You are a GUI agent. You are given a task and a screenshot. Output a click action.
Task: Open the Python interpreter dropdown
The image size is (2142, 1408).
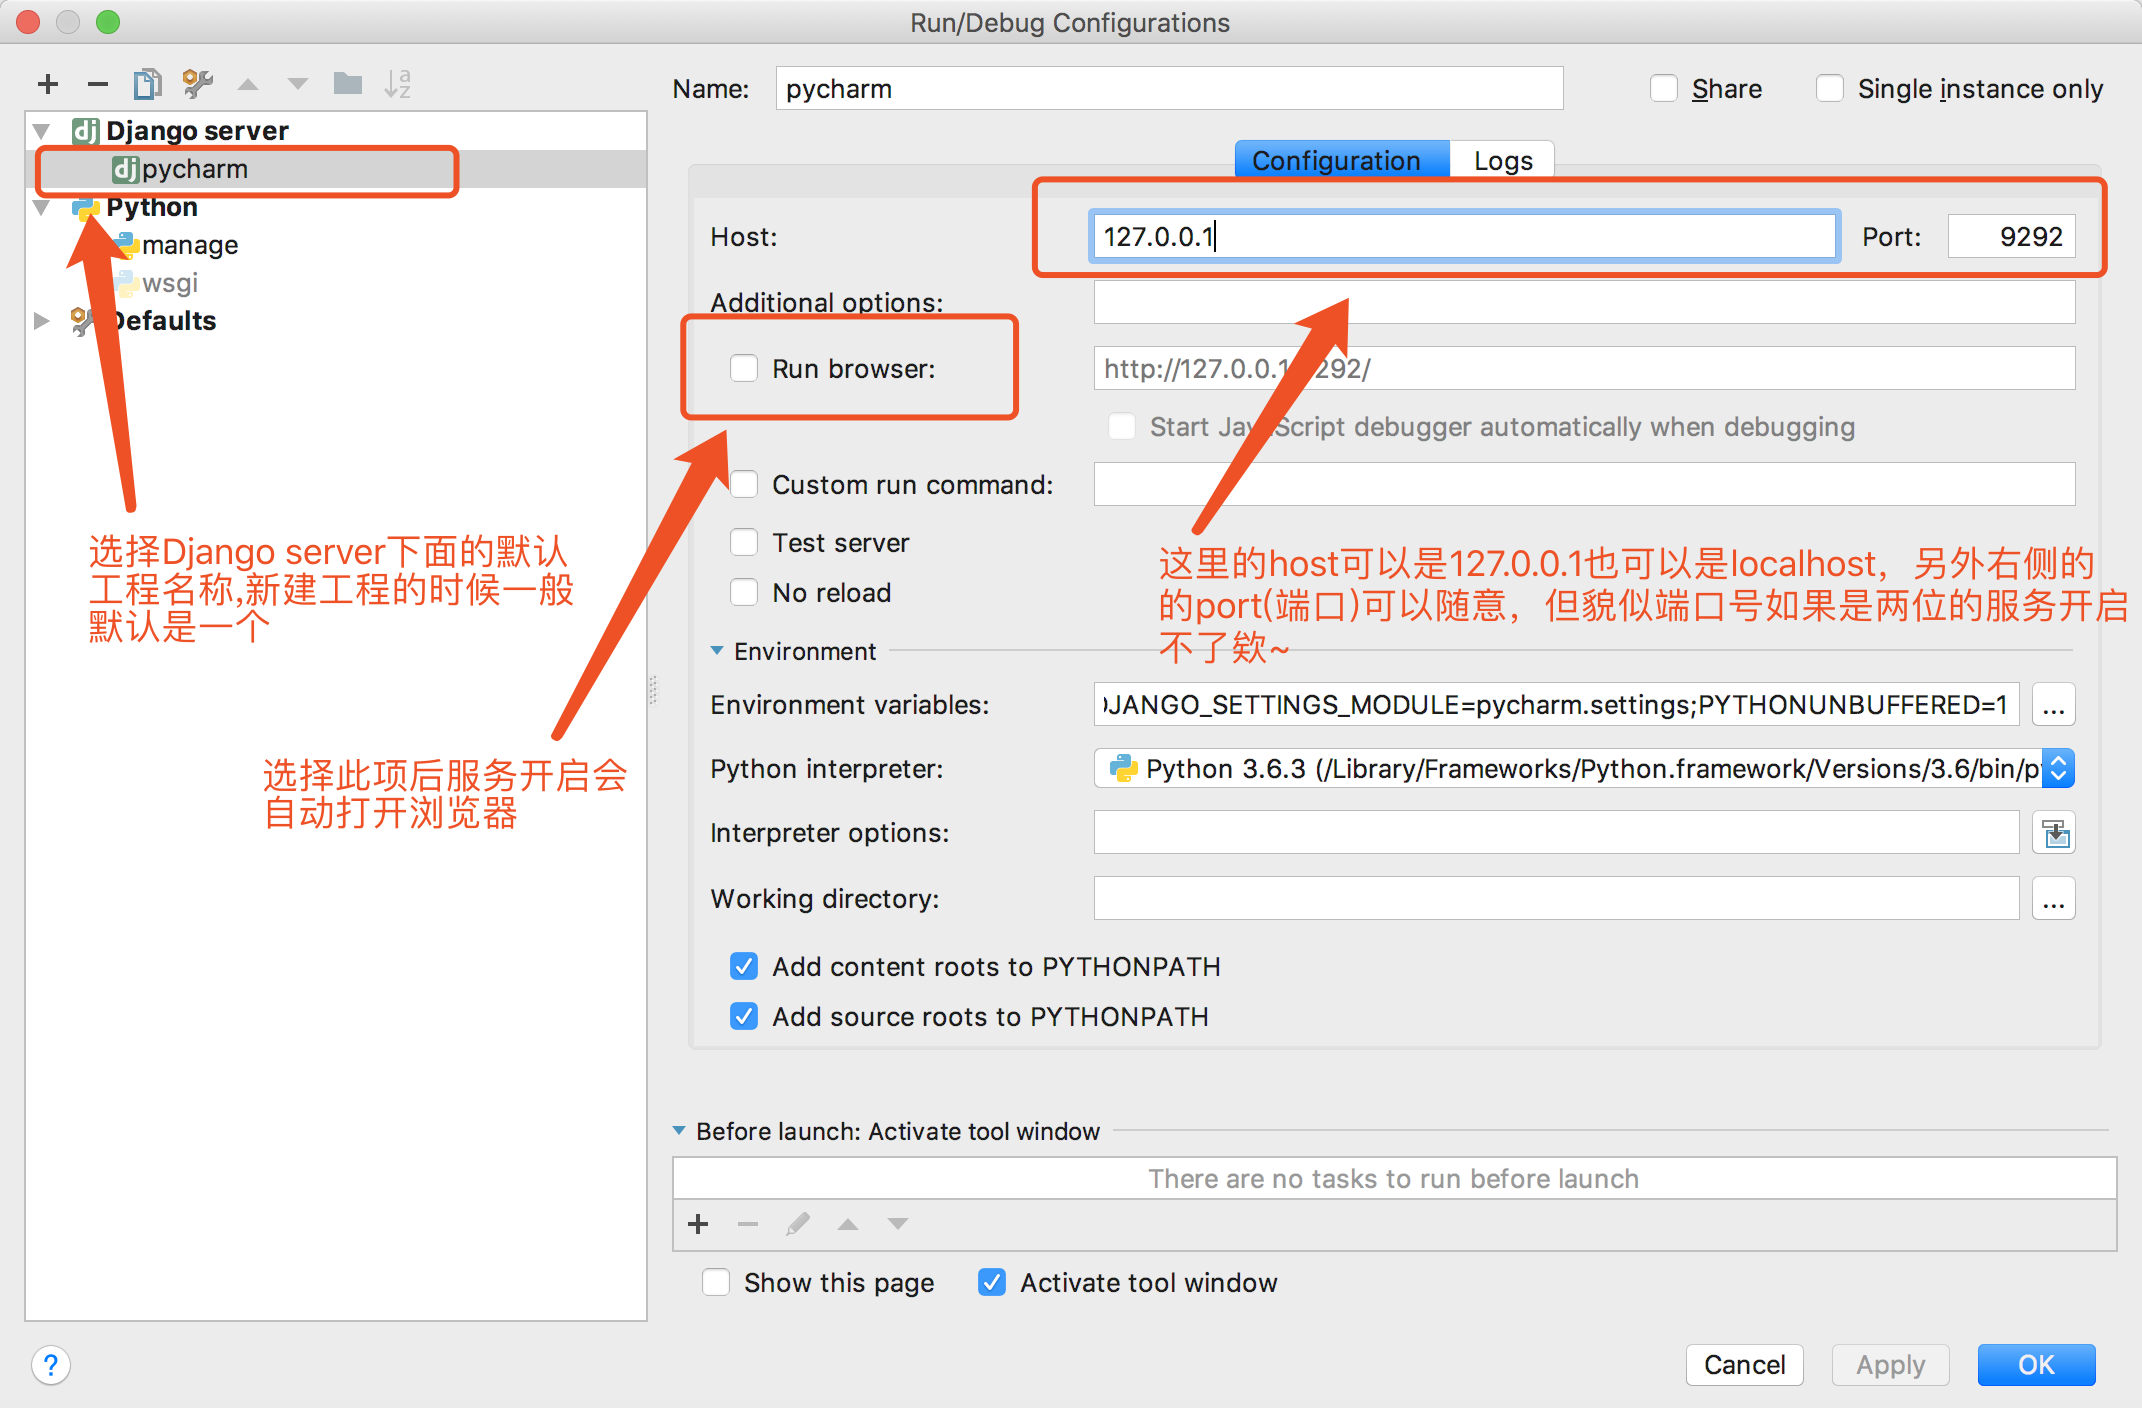click(2059, 769)
